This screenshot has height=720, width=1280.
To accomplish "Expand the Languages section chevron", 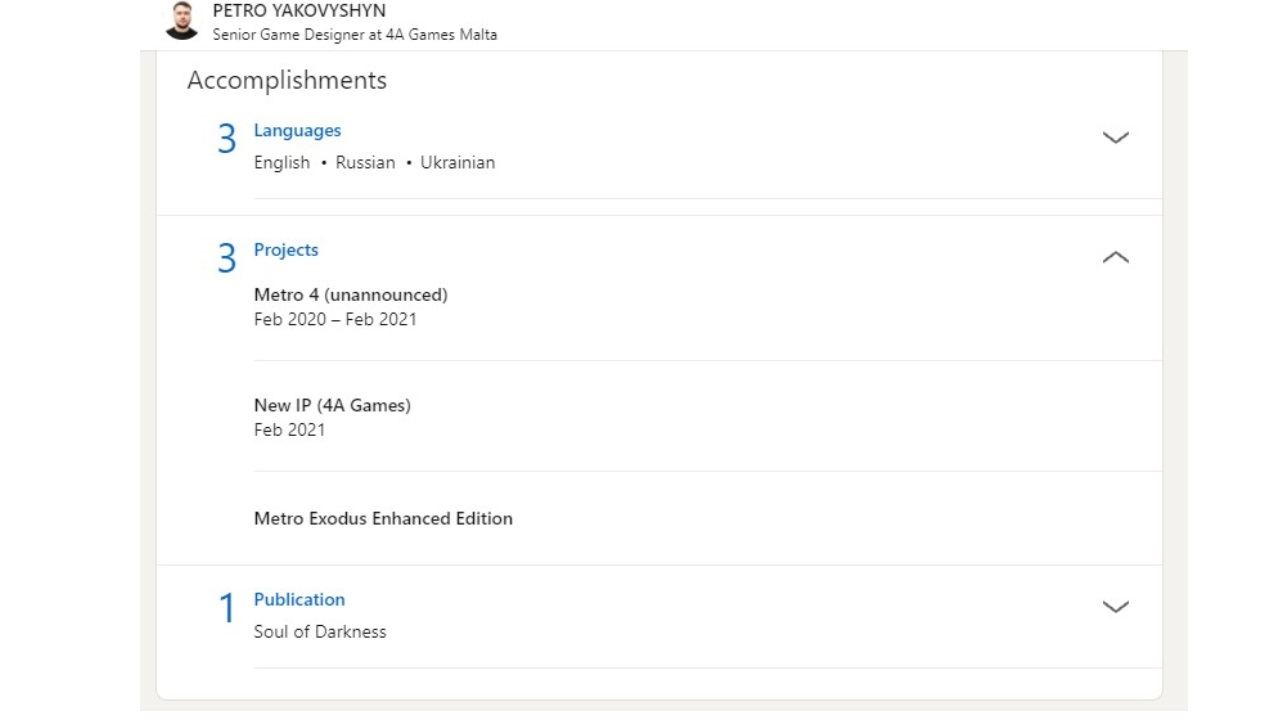I will pos(1115,138).
